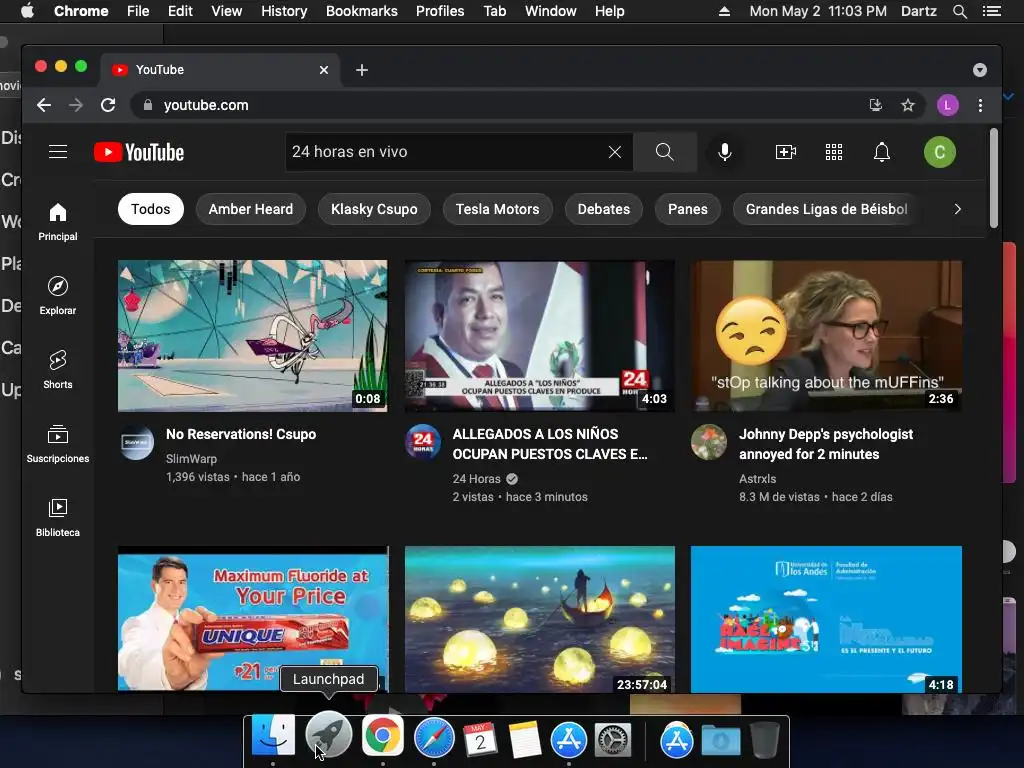Show more topic chips with the right chevron

click(957, 209)
